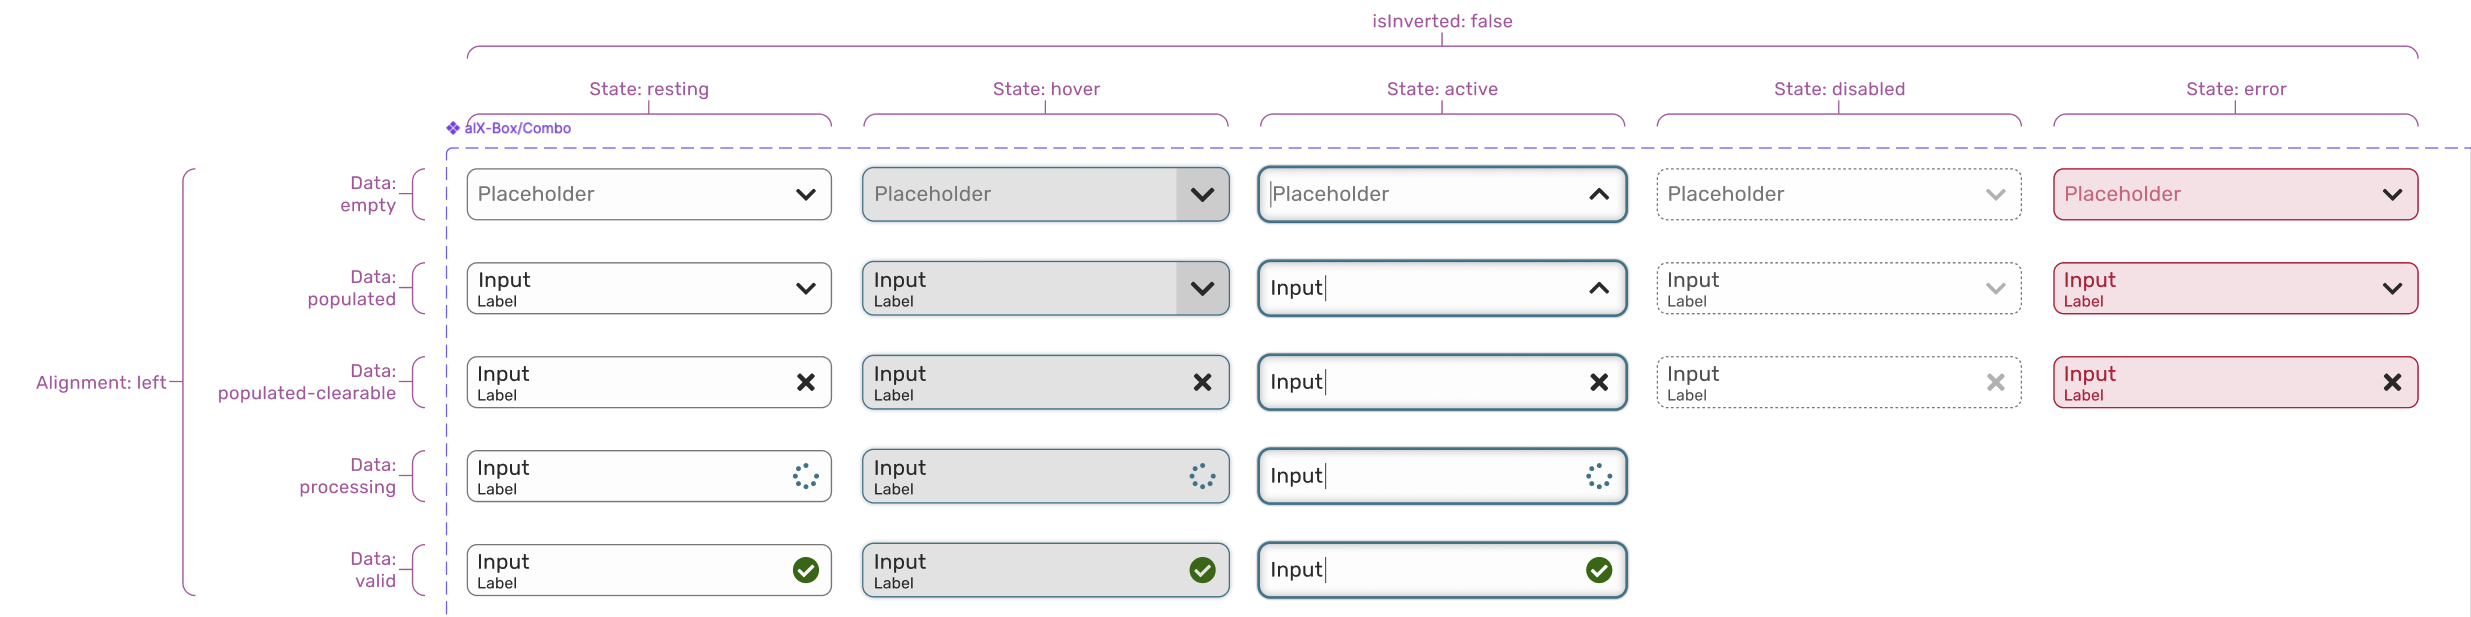Screen dimensions: 2471x617
Task: Expand the resting empty Placeholder dropdown chevron
Action: coord(806,194)
